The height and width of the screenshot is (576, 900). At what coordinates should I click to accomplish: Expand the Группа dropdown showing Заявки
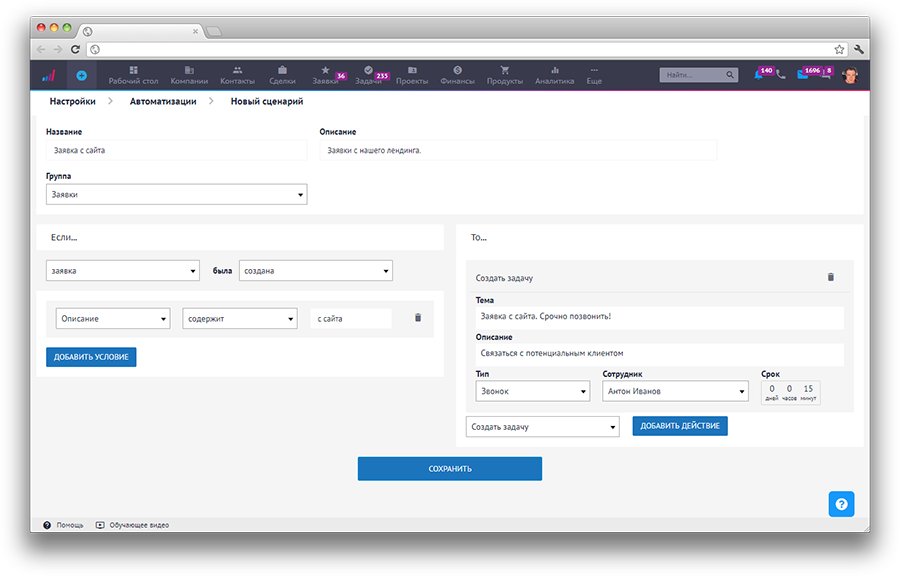coord(176,194)
